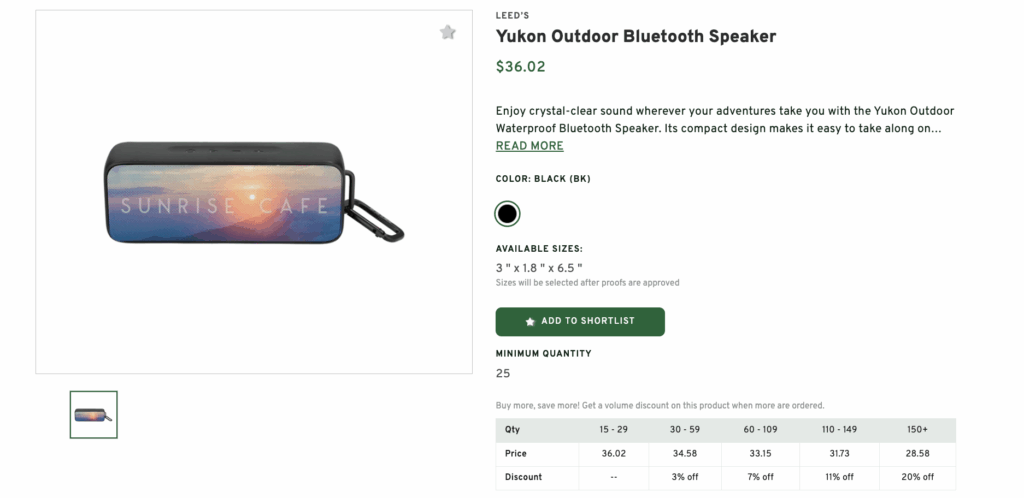Click the green $36.02 price
Screen dimensions: 1024x498
click(520, 68)
